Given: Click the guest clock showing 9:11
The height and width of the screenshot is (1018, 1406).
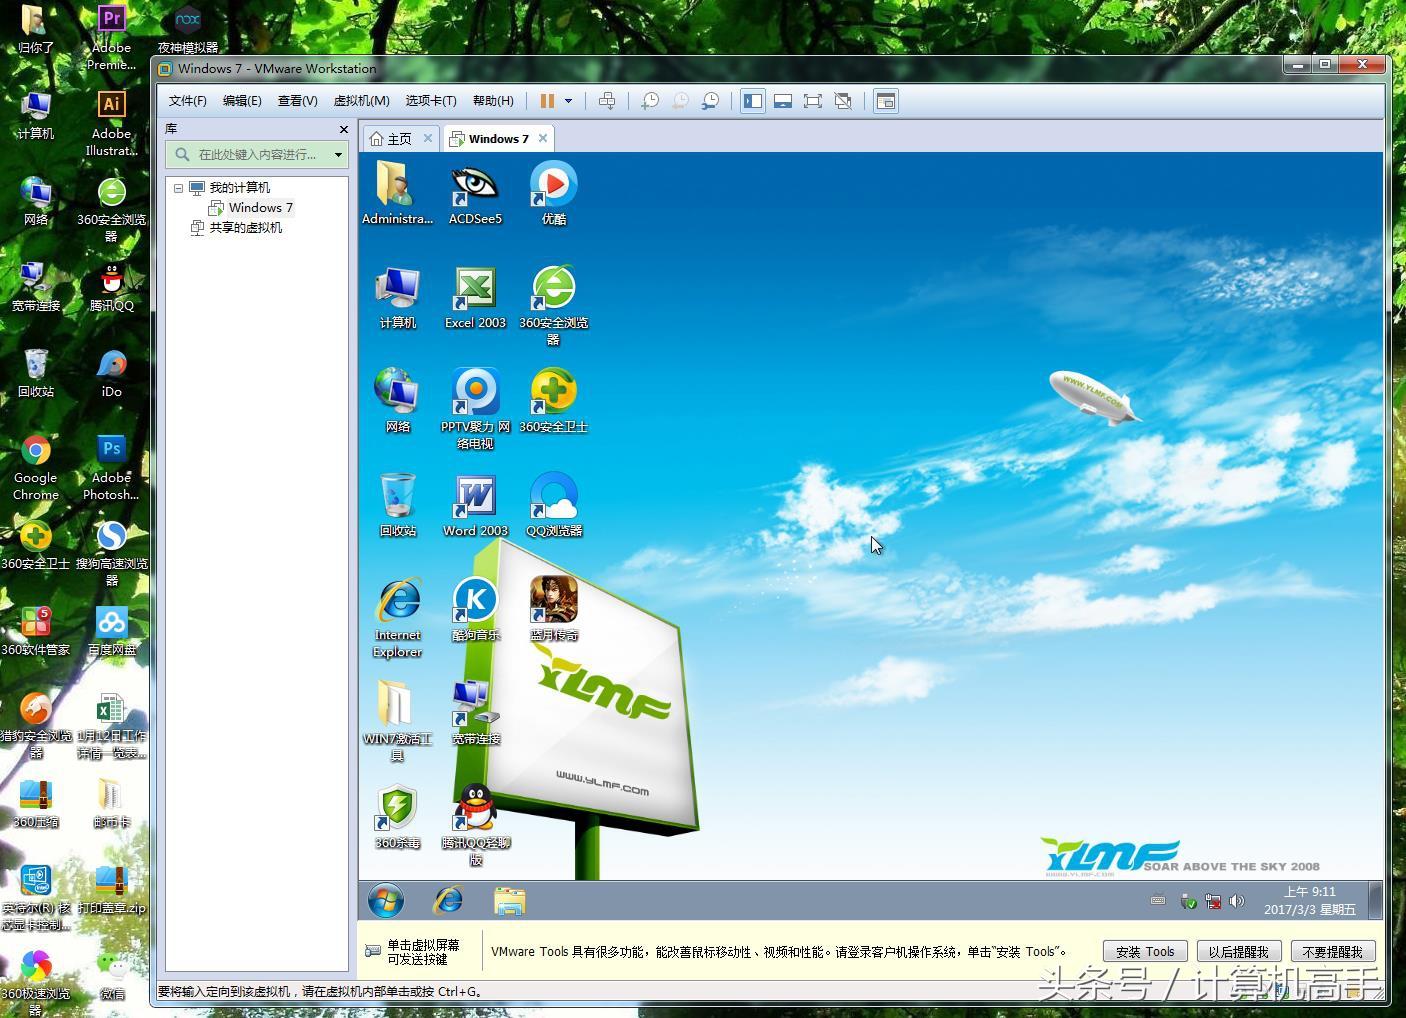Looking at the screenshot, I should point(1309,901).
